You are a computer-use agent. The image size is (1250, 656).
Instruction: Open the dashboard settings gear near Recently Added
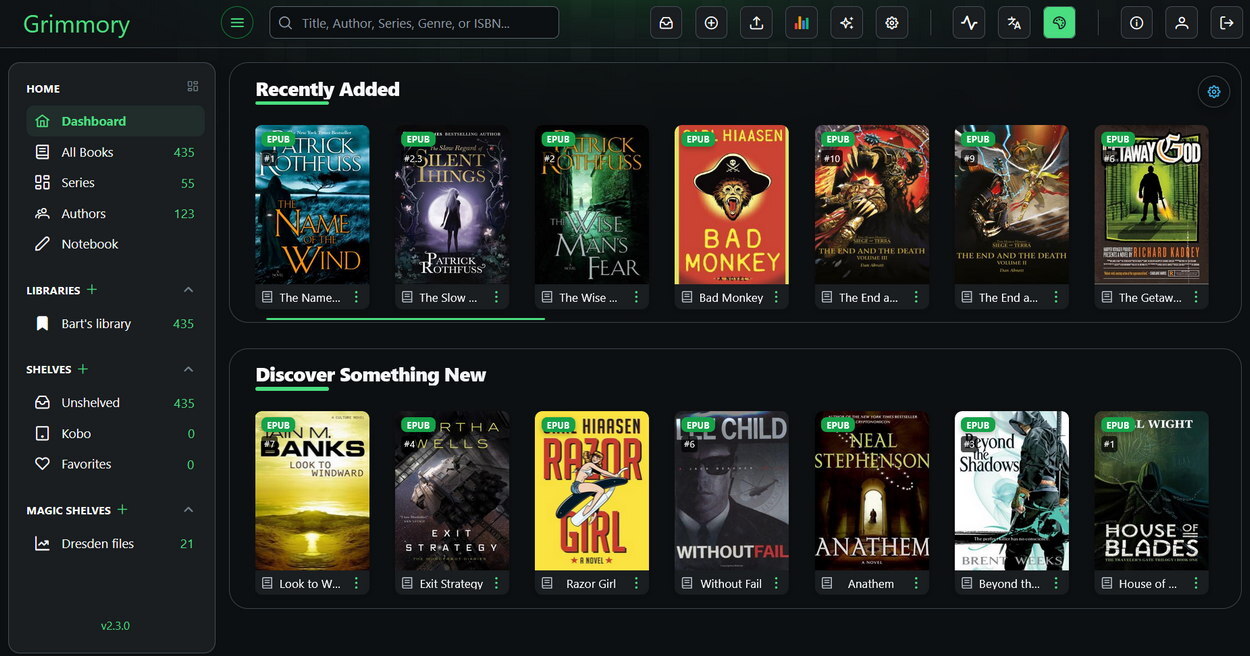pos(1214,92)
